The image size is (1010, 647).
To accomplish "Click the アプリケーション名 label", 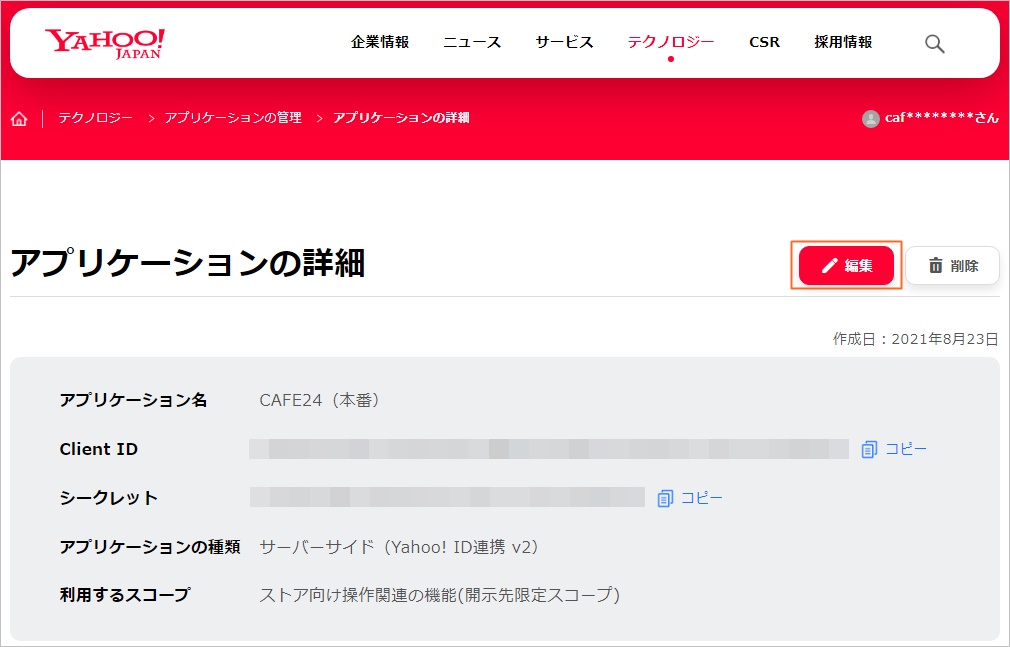I will (133, 400).
